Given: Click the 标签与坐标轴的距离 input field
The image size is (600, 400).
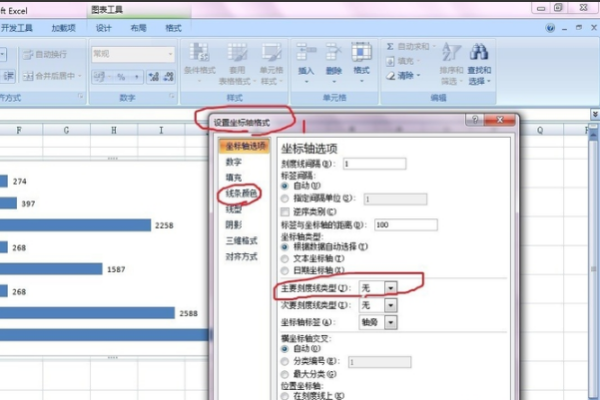Looking at the screenshot, I should (x=406, y=225).
